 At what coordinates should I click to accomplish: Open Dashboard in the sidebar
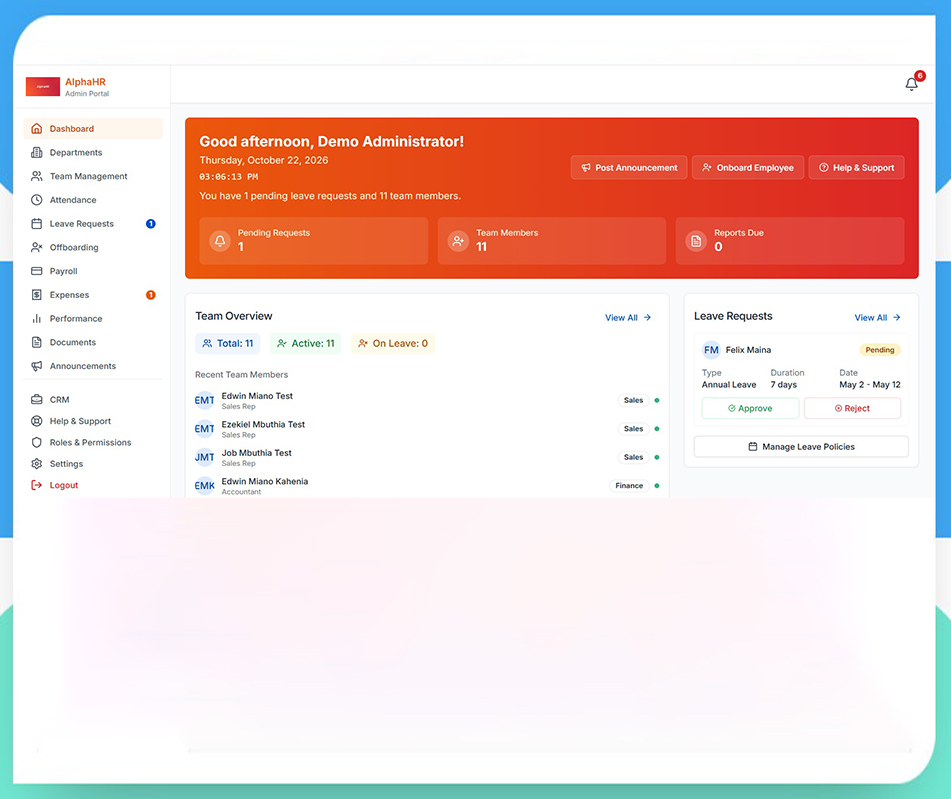[x=93, y=129]
